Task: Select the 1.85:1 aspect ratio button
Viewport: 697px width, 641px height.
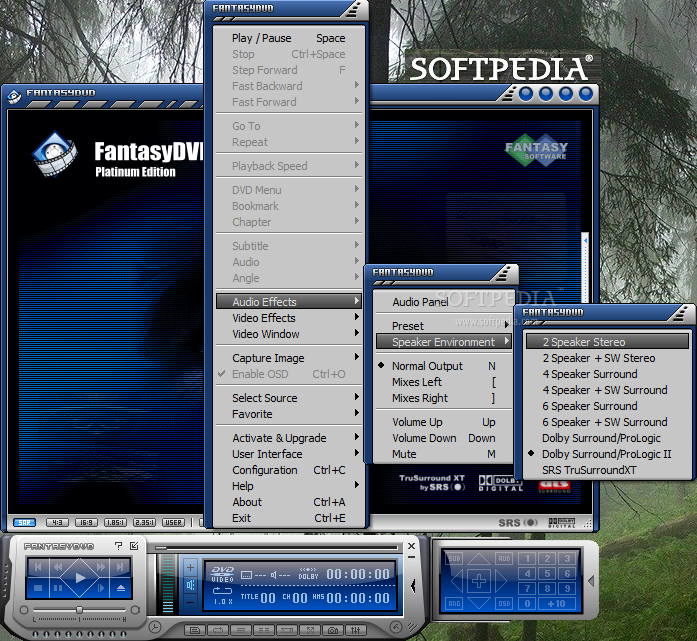Action: pos(115,522)
